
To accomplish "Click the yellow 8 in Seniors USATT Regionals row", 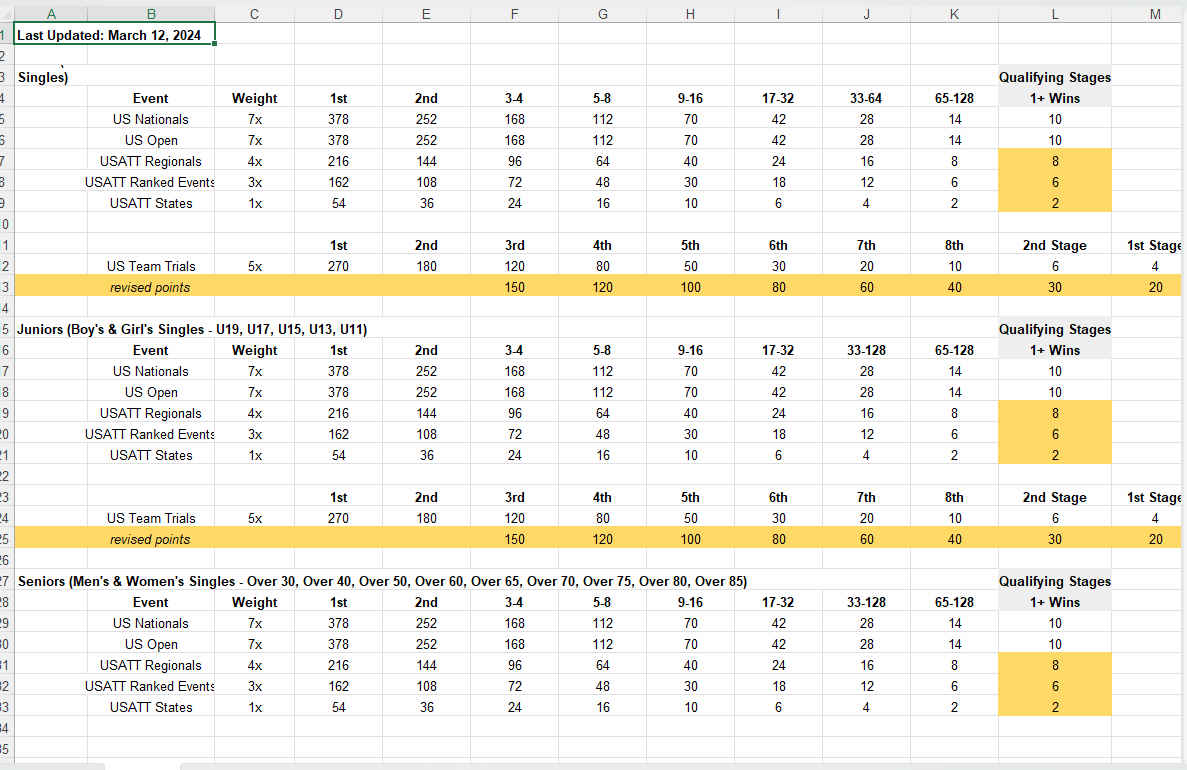I will tap(1055, 666).
